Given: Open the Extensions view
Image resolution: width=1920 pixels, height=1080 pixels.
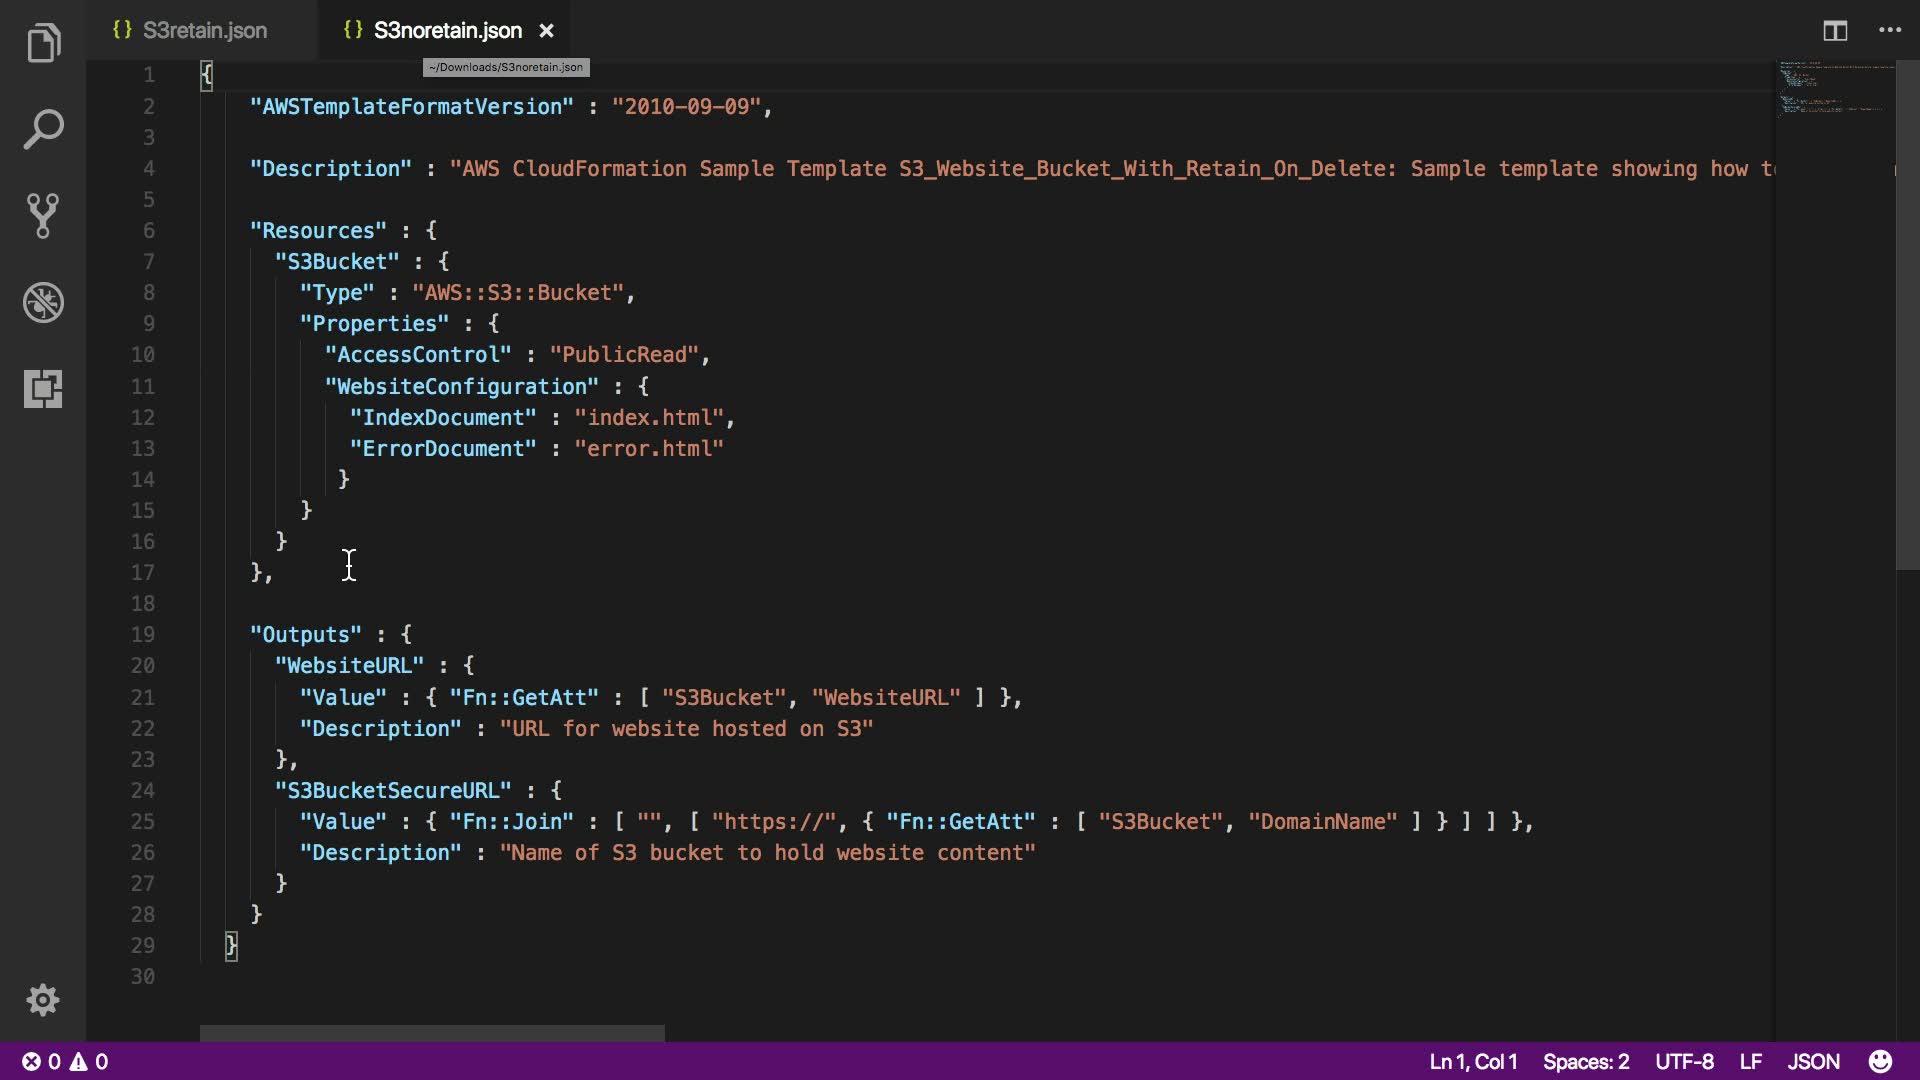Looking at the screenshot, I should pyautogui.click(x=43, y=388).
